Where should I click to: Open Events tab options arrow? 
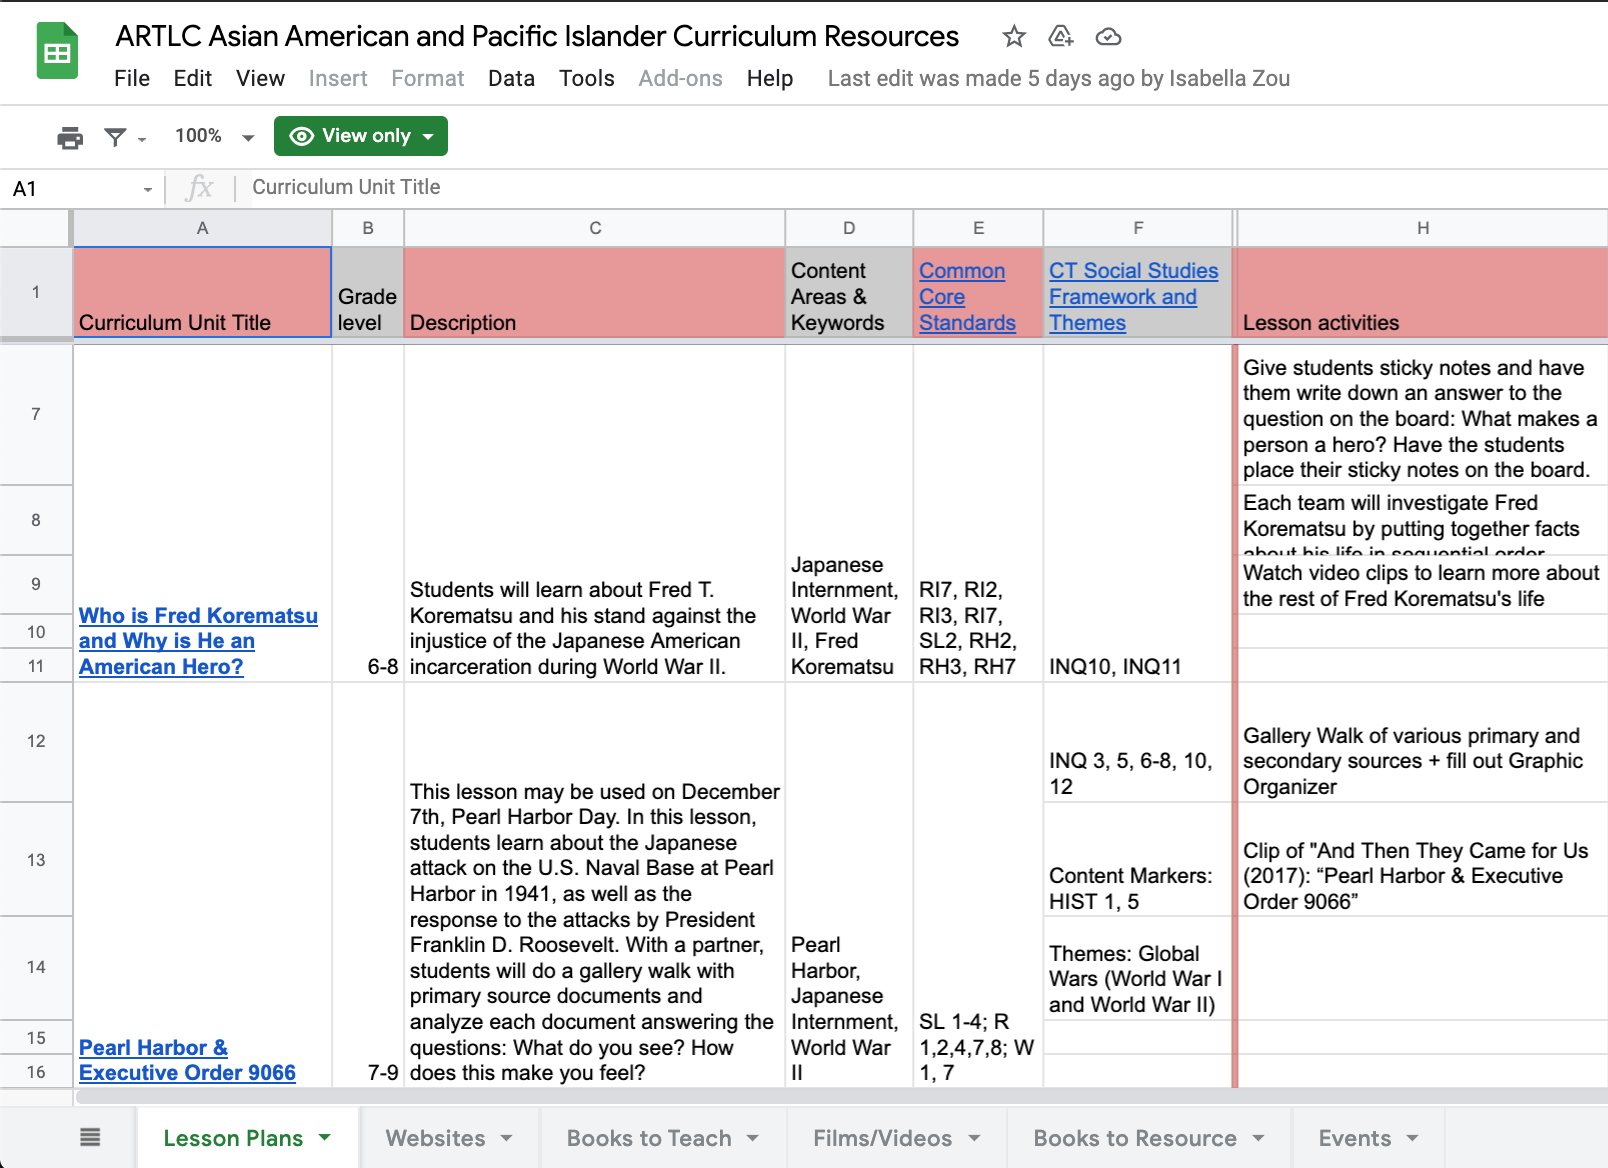pos(1412,1138)
